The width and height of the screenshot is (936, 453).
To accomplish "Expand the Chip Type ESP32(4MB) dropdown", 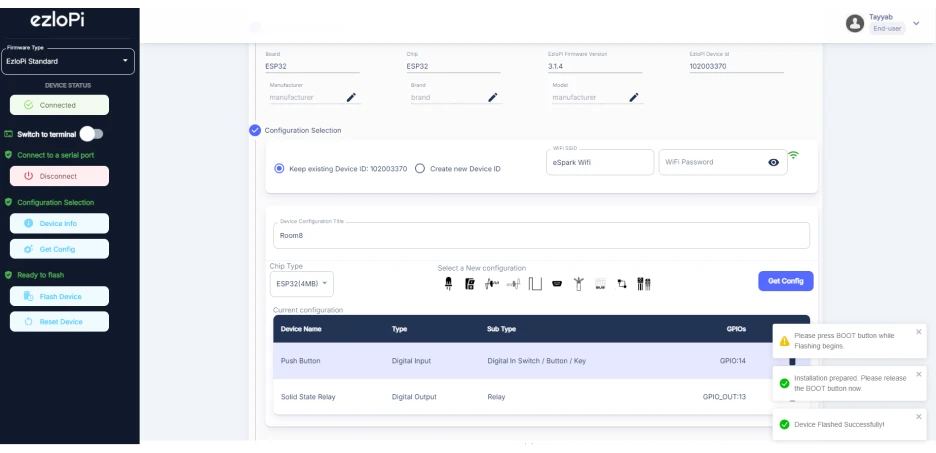I will 301,283.
